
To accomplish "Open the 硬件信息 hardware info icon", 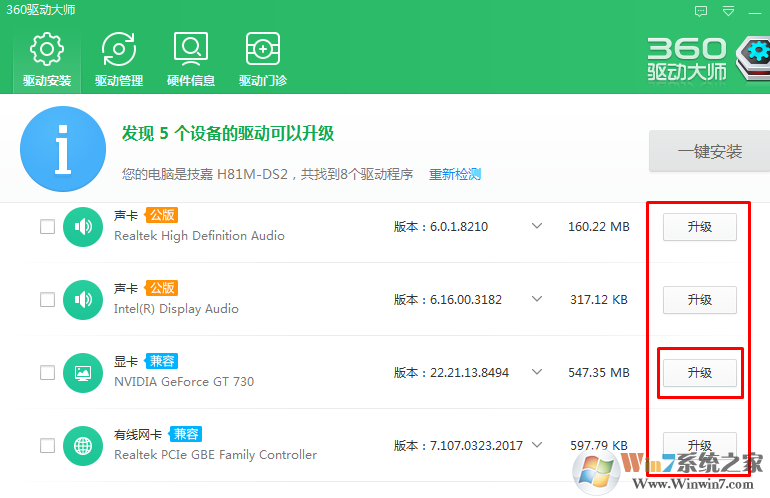I will [191, 58].
